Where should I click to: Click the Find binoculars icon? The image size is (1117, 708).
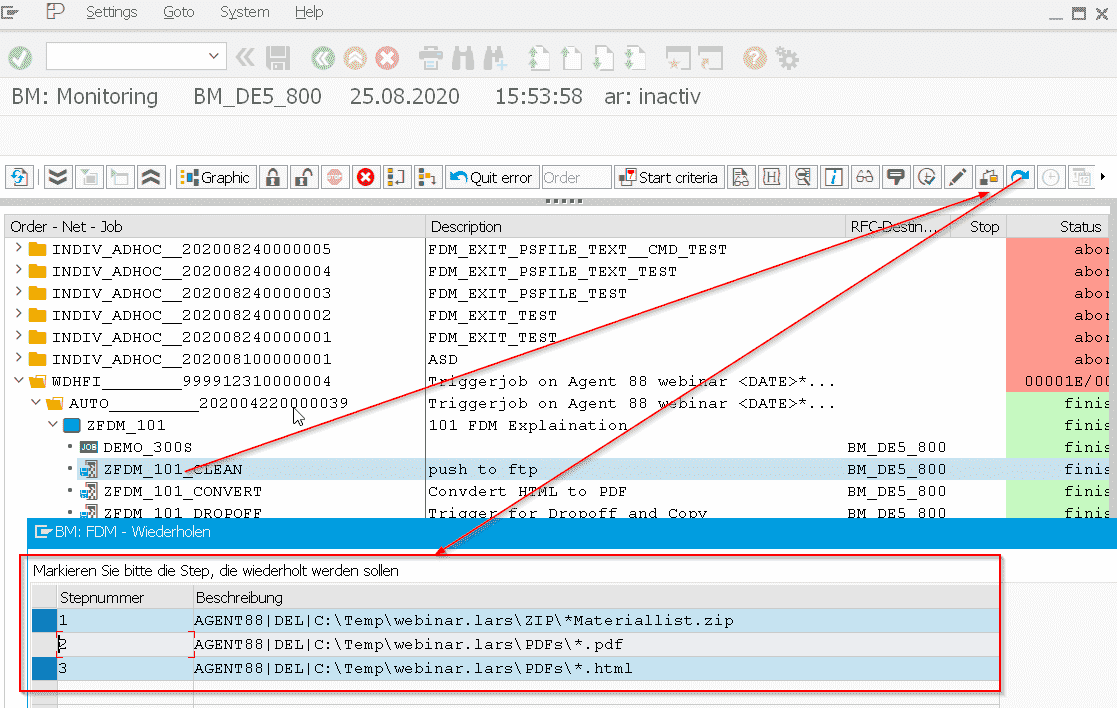pyautogui.click(x=463, y=58)
